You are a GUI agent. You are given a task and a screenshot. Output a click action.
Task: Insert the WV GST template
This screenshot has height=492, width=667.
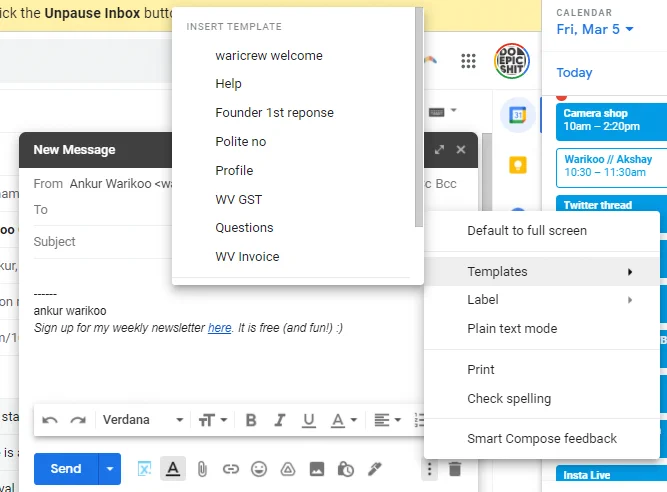tap(239, 199)
